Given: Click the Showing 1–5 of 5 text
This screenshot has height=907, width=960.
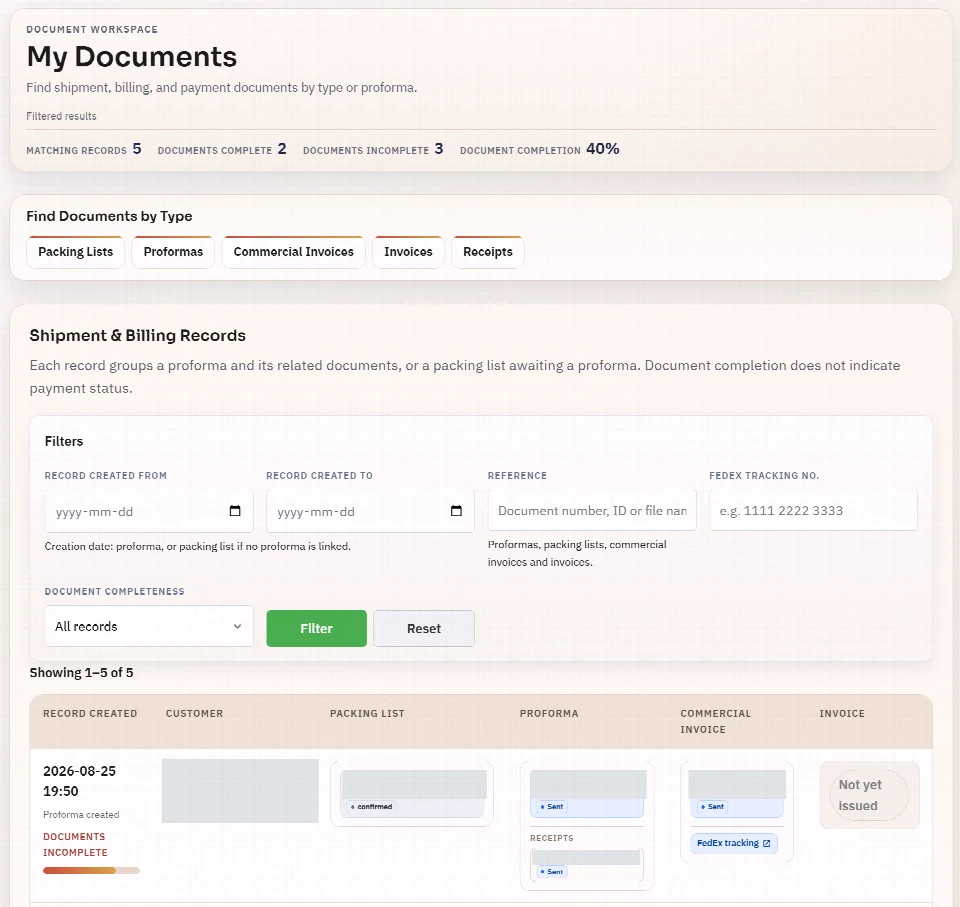Looking at the screenshot, I should pyautogui.click(x=81, y=672).
